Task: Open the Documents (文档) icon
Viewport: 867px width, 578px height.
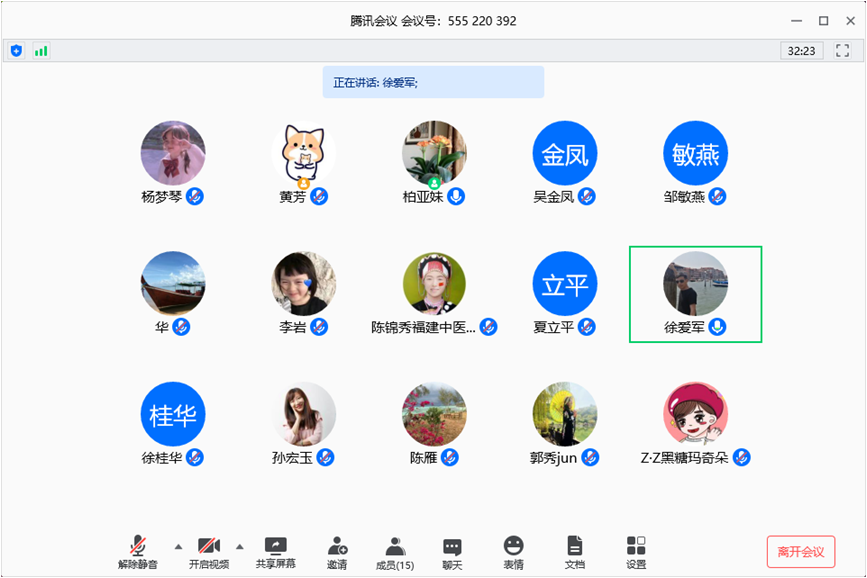Action: tap(574, 546)
